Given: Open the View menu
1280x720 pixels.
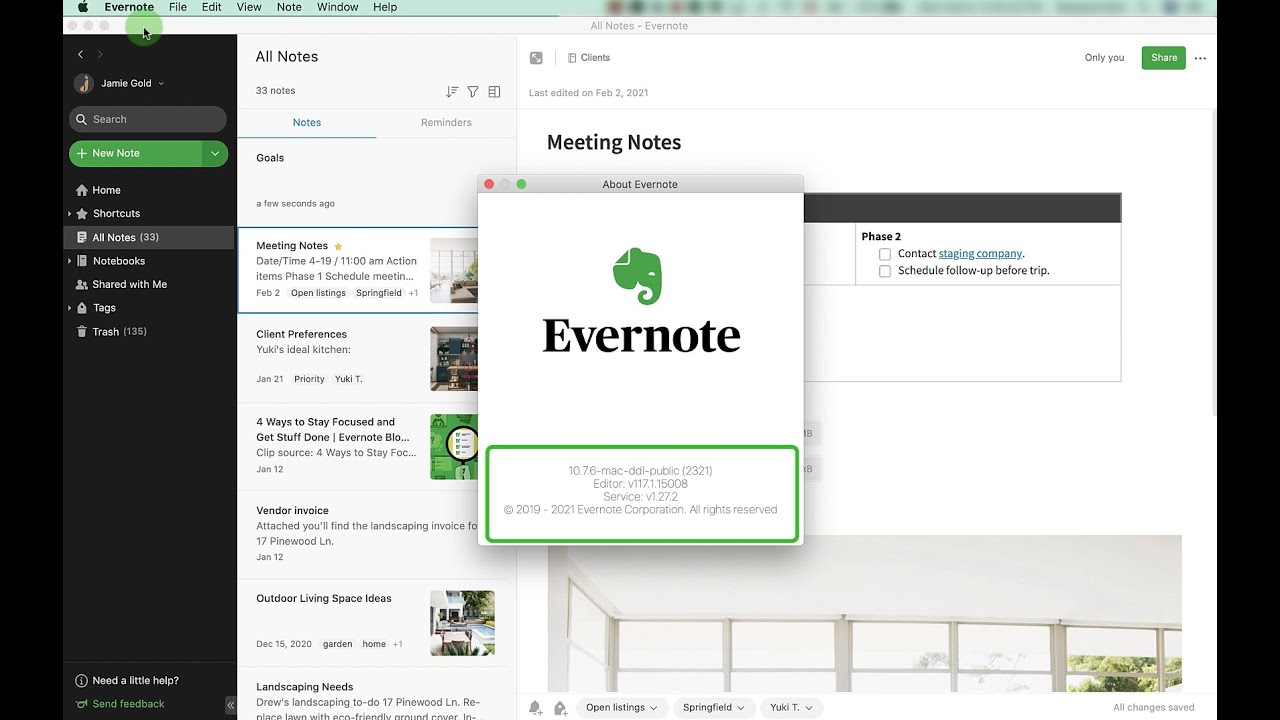Looking at the screenshot, I should (249, 7).
